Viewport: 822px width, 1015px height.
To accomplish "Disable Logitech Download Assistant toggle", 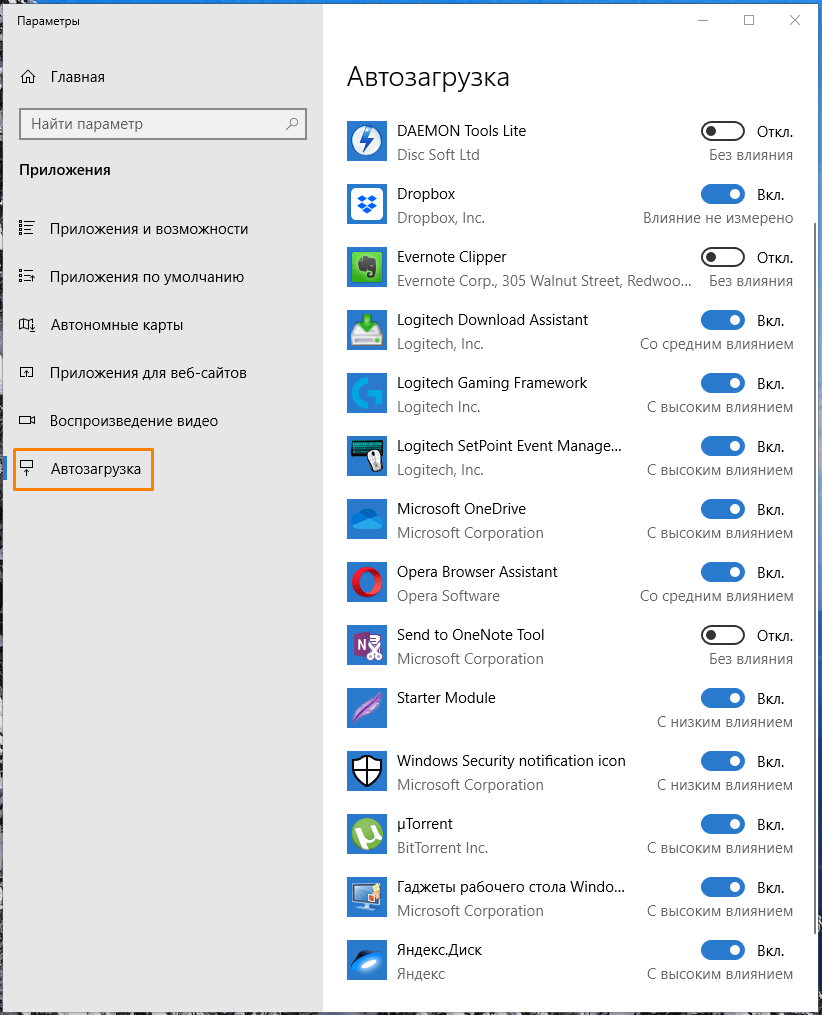I will (x=722, y=320).
